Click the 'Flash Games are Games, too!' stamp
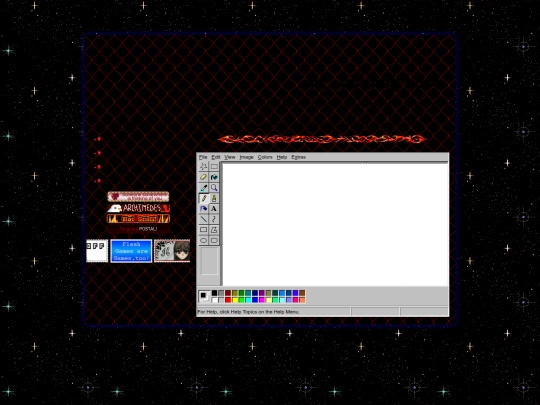This screenshot has height=405, width=540. tap(131, 251)
